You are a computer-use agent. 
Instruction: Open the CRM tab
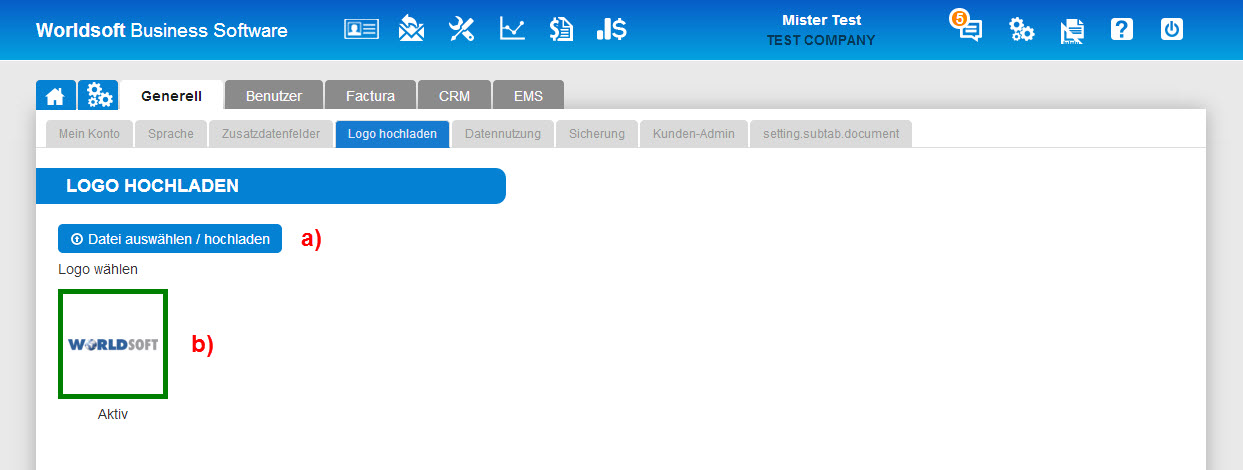(x=454, y=96)
